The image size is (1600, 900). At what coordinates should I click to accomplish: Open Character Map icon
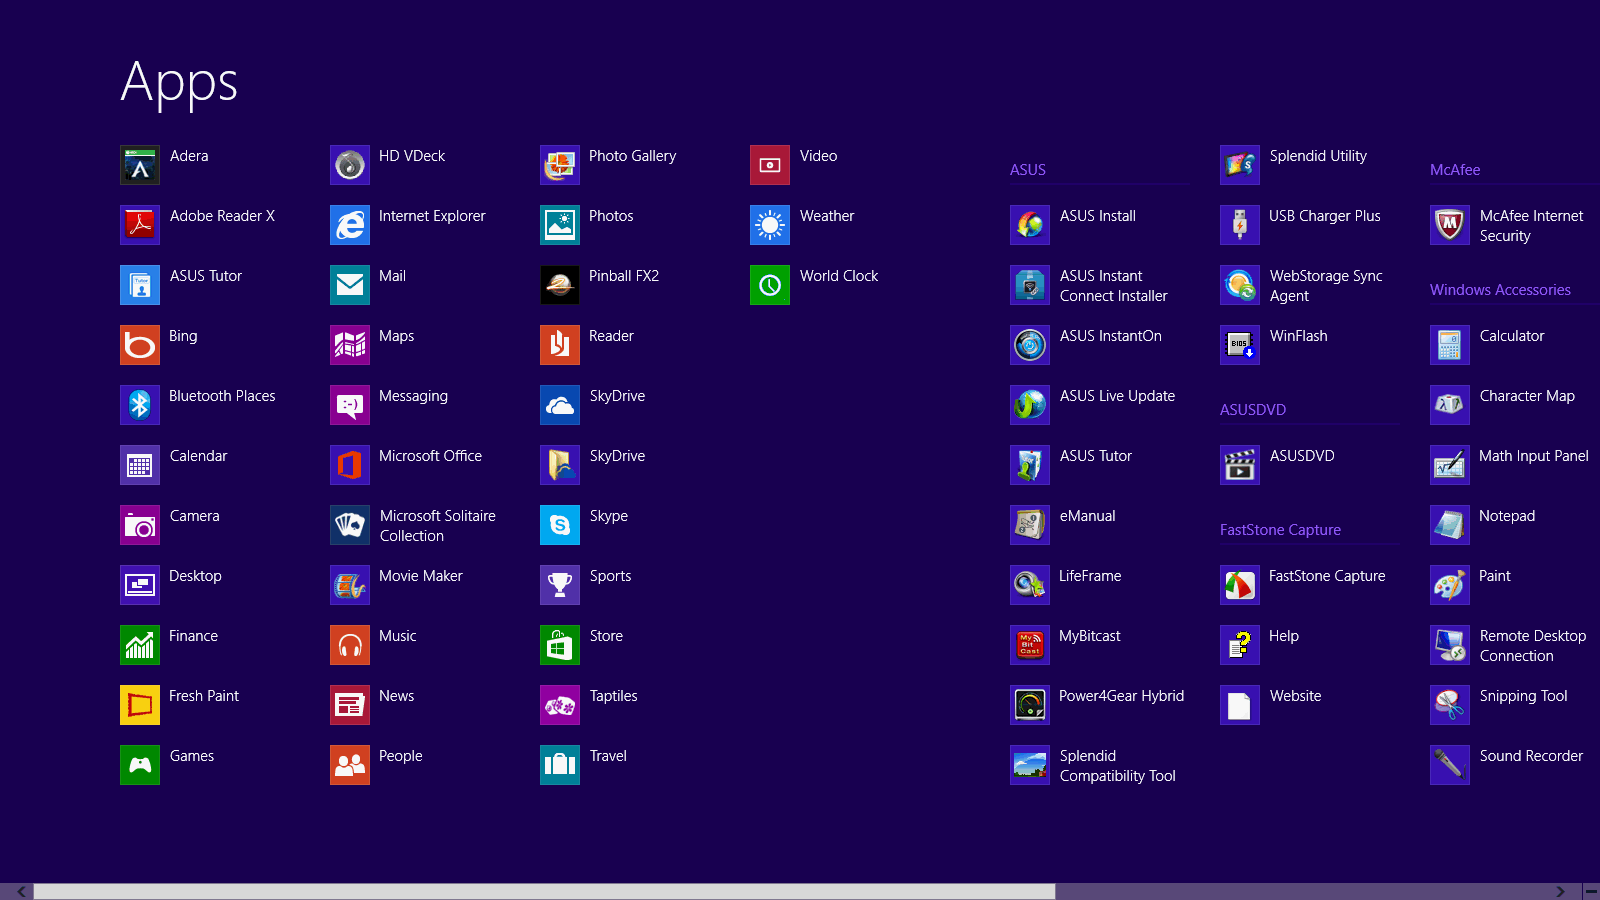click(x=1450, y=405)
